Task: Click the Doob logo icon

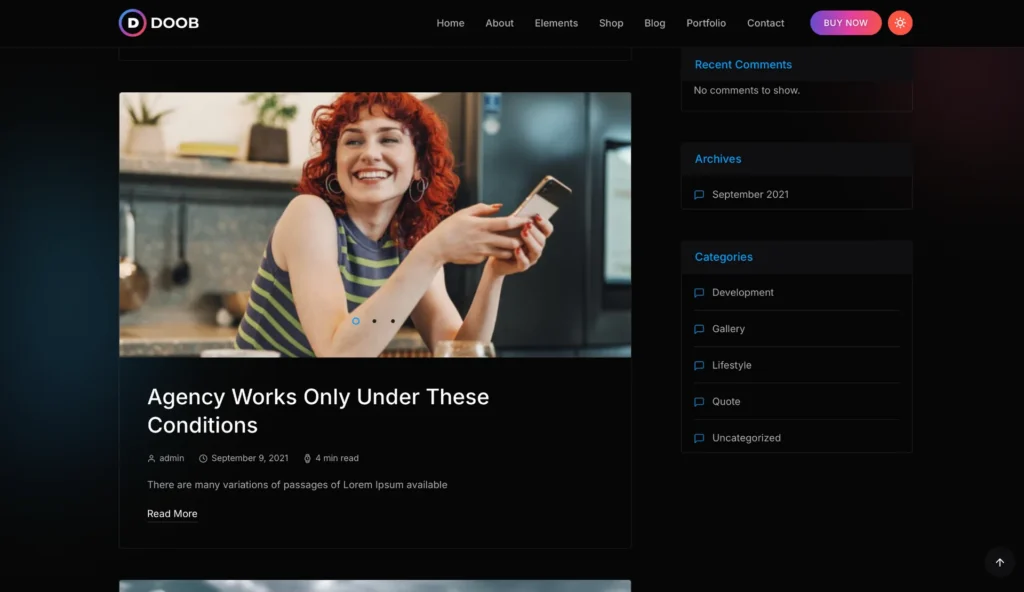Action: [x=132, y=23]
